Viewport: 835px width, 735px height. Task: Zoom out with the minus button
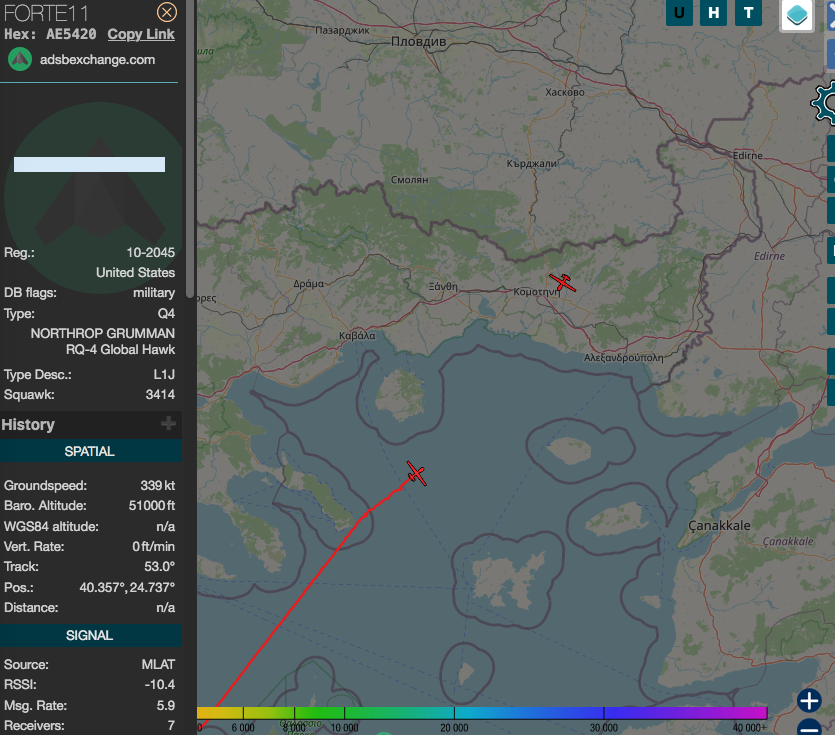[808, 728]
